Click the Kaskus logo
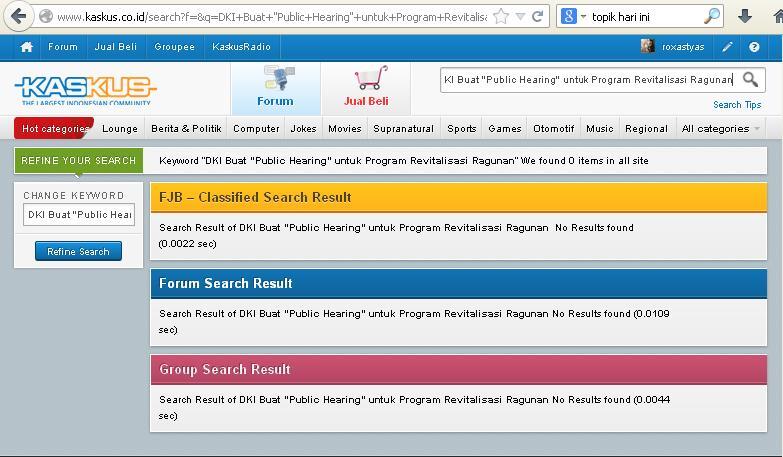 [x=86, y=89]
